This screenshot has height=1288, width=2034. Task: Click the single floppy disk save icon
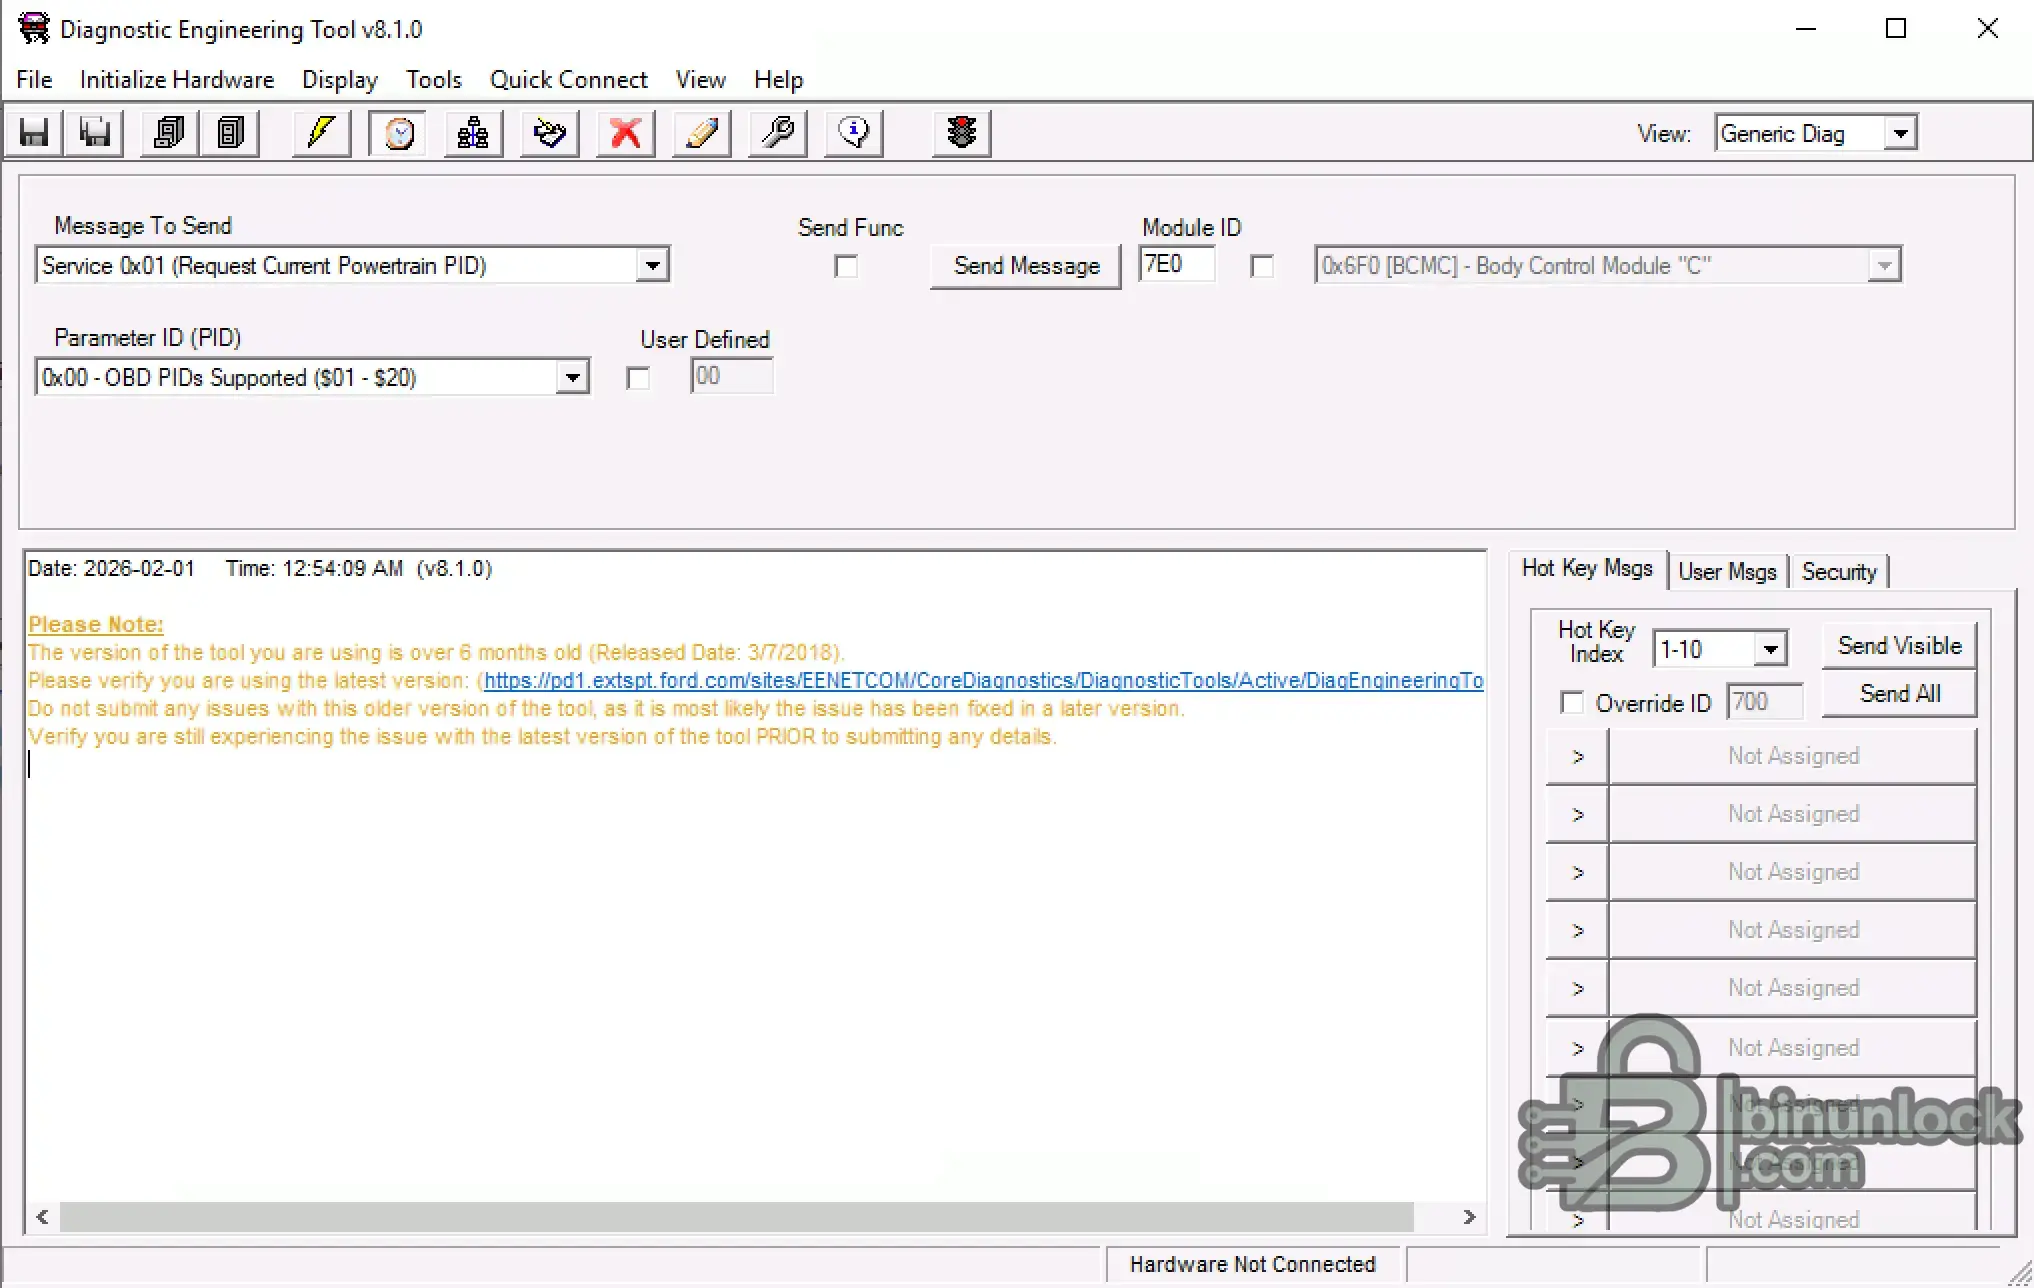coord(35,133)
